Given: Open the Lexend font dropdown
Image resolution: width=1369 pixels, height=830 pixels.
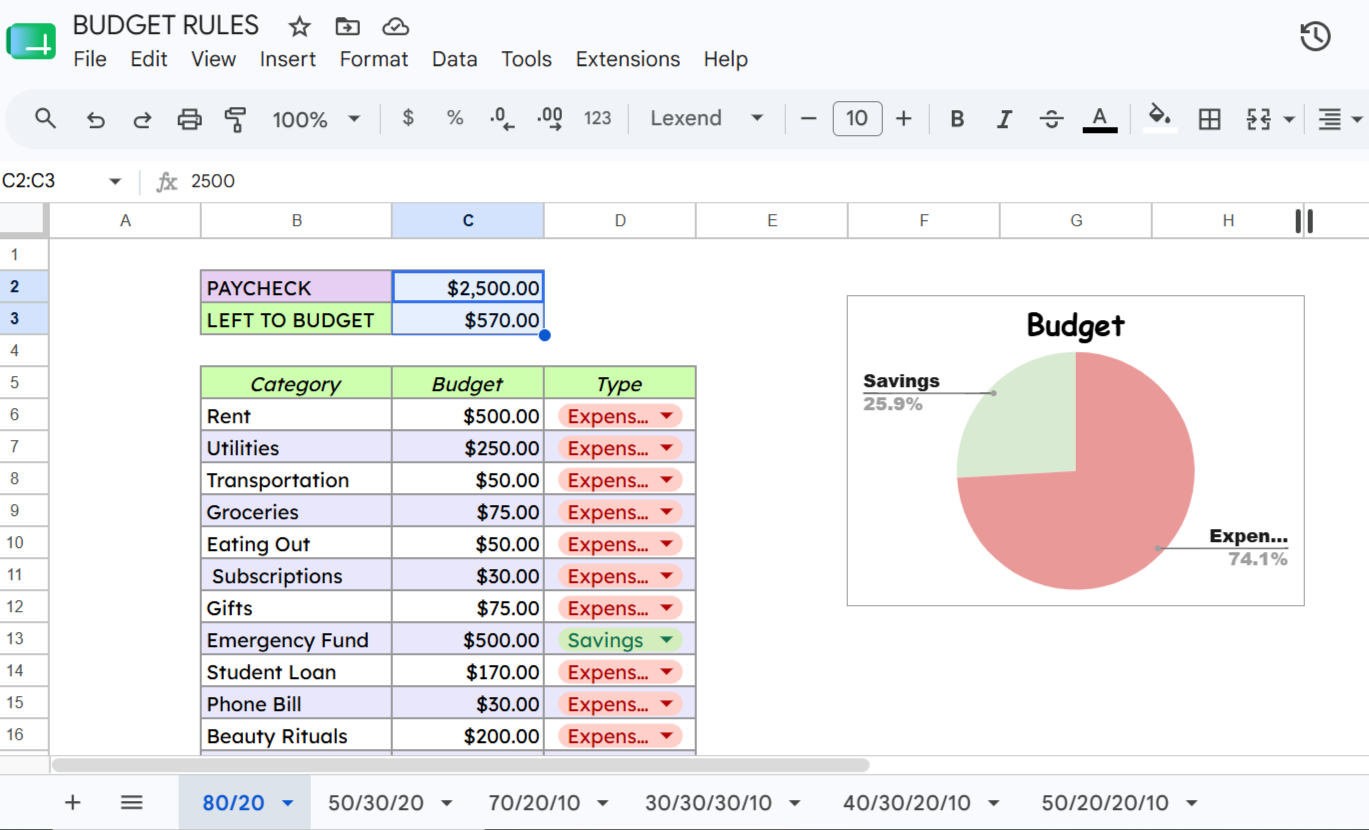Looking at the screenshot, I should [x=707, y=118].
